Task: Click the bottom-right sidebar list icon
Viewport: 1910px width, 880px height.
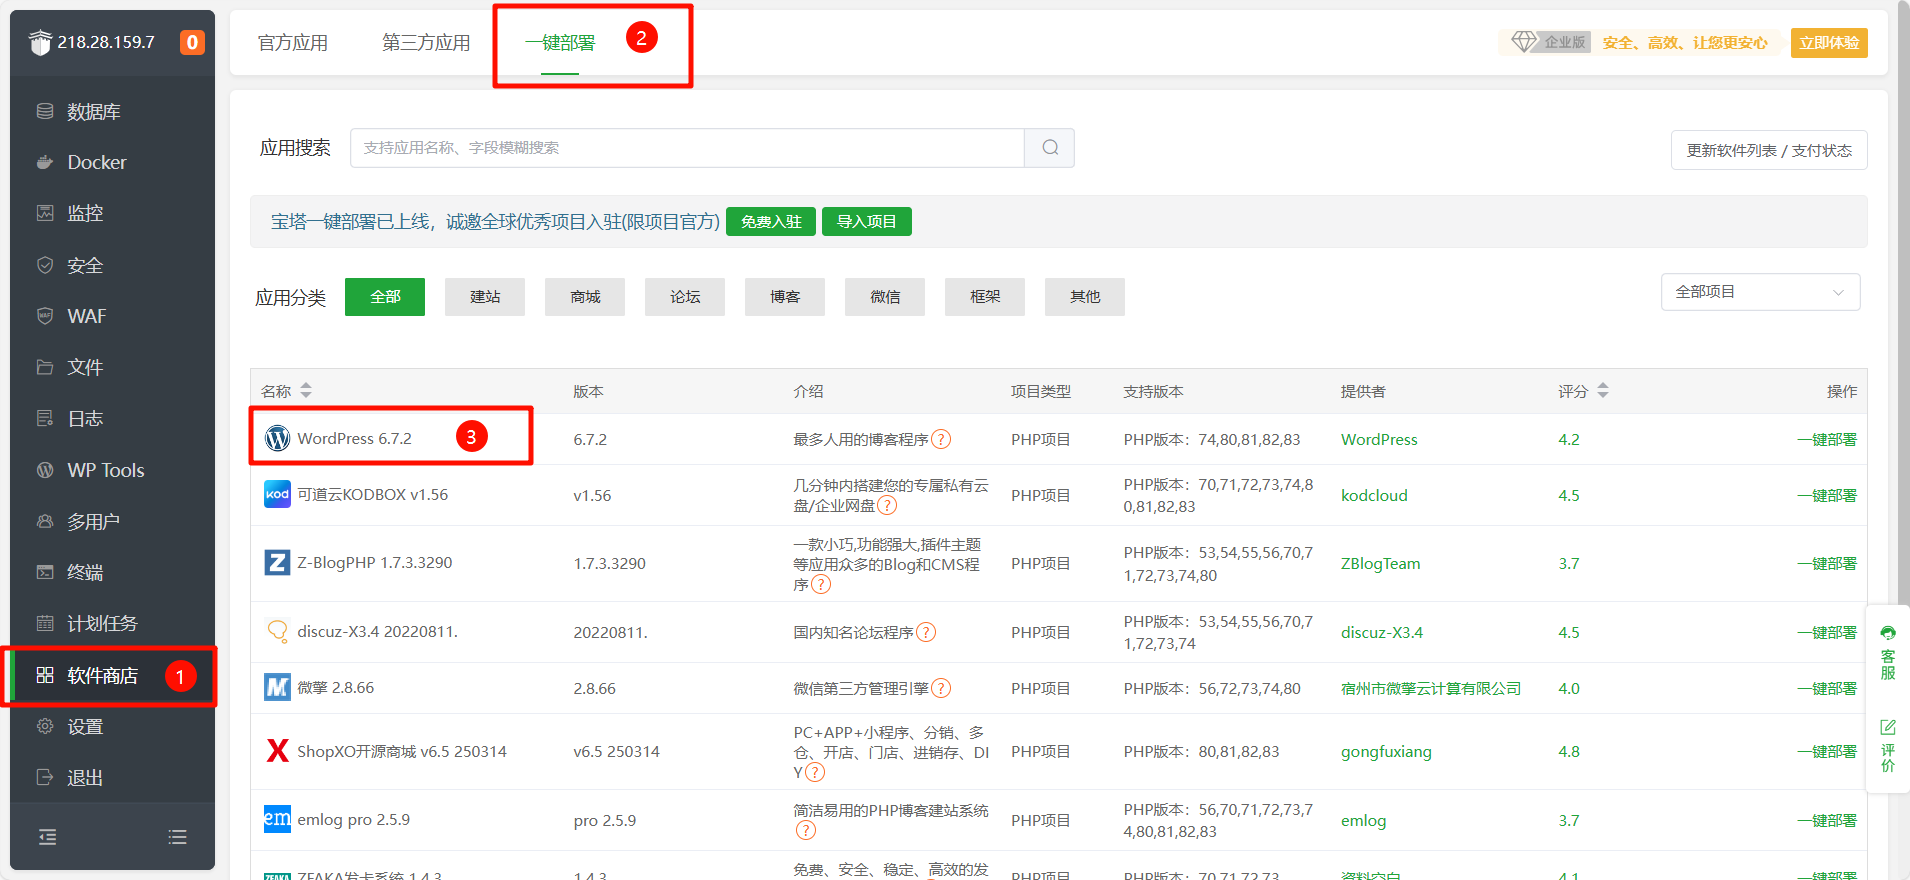Action: click(x=178, y=837)
